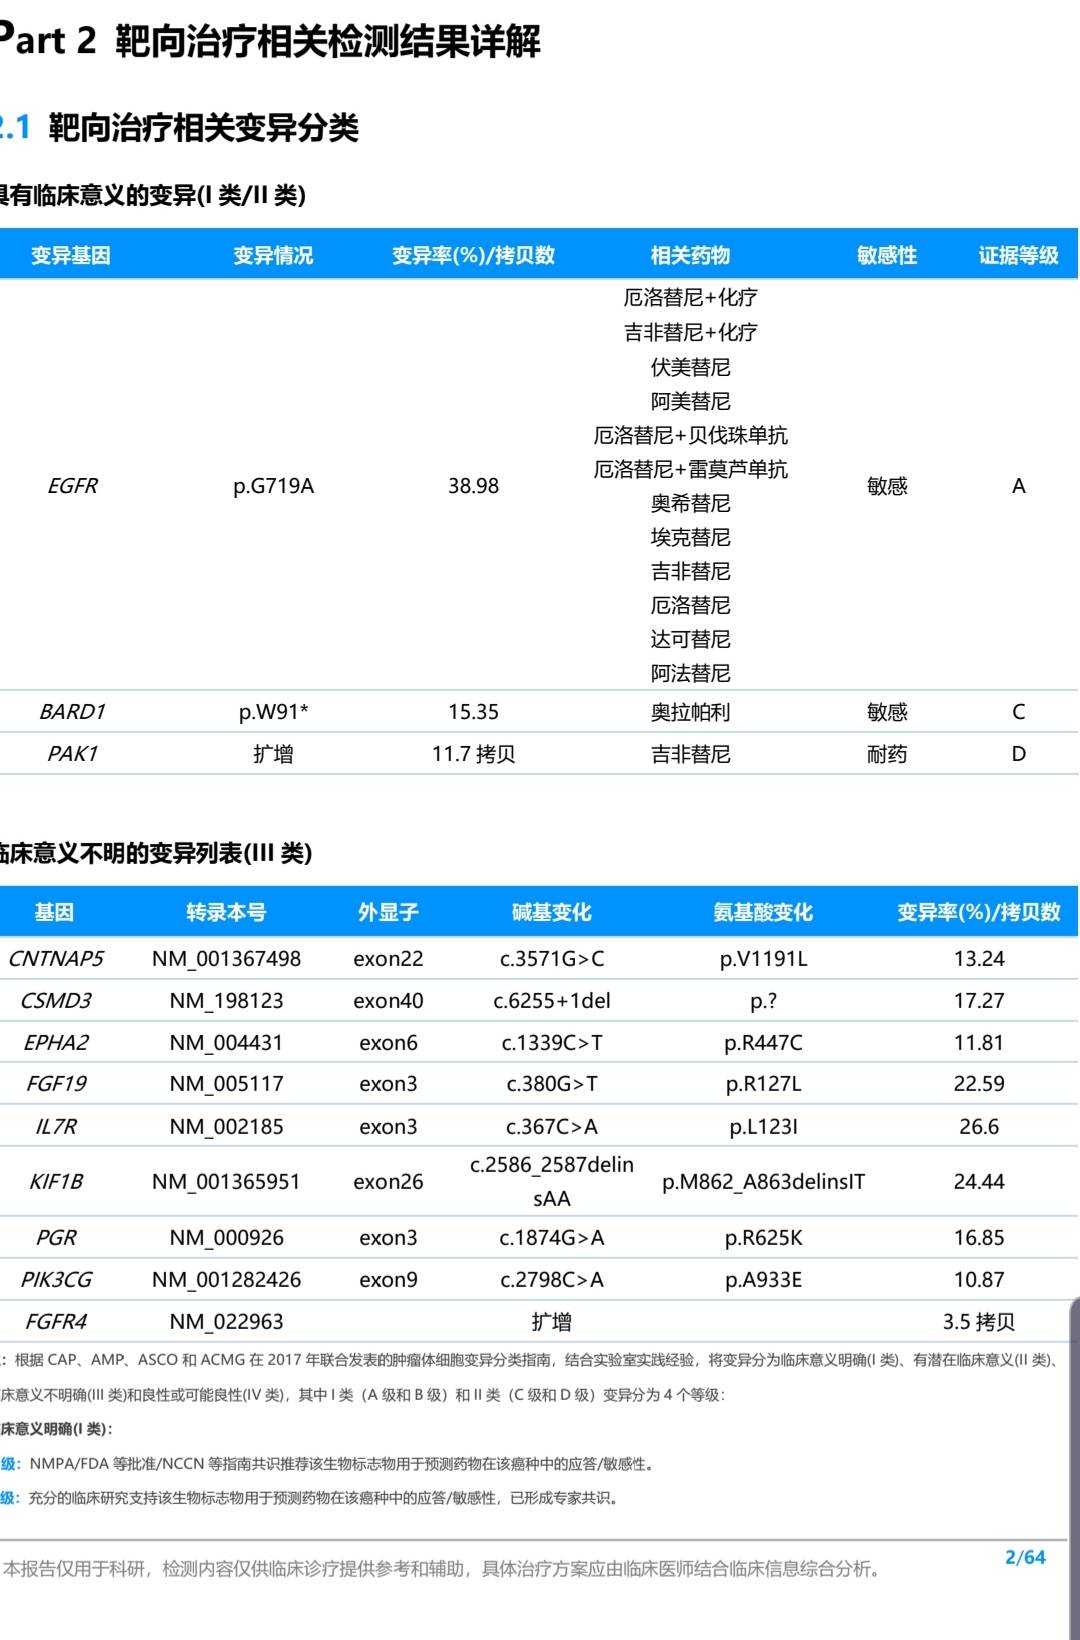This screenshot has height=1640, width=1080.
Task: Click drug entry 奥希替尼
Action: coord(690,503)
